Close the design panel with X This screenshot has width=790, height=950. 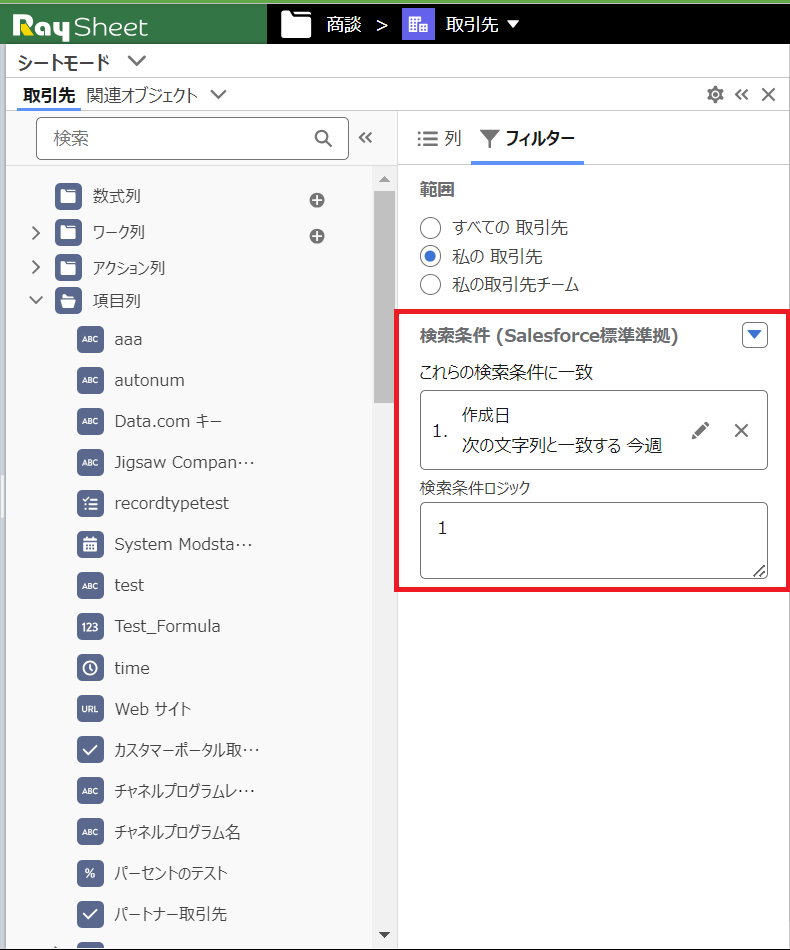coord(768,95)
